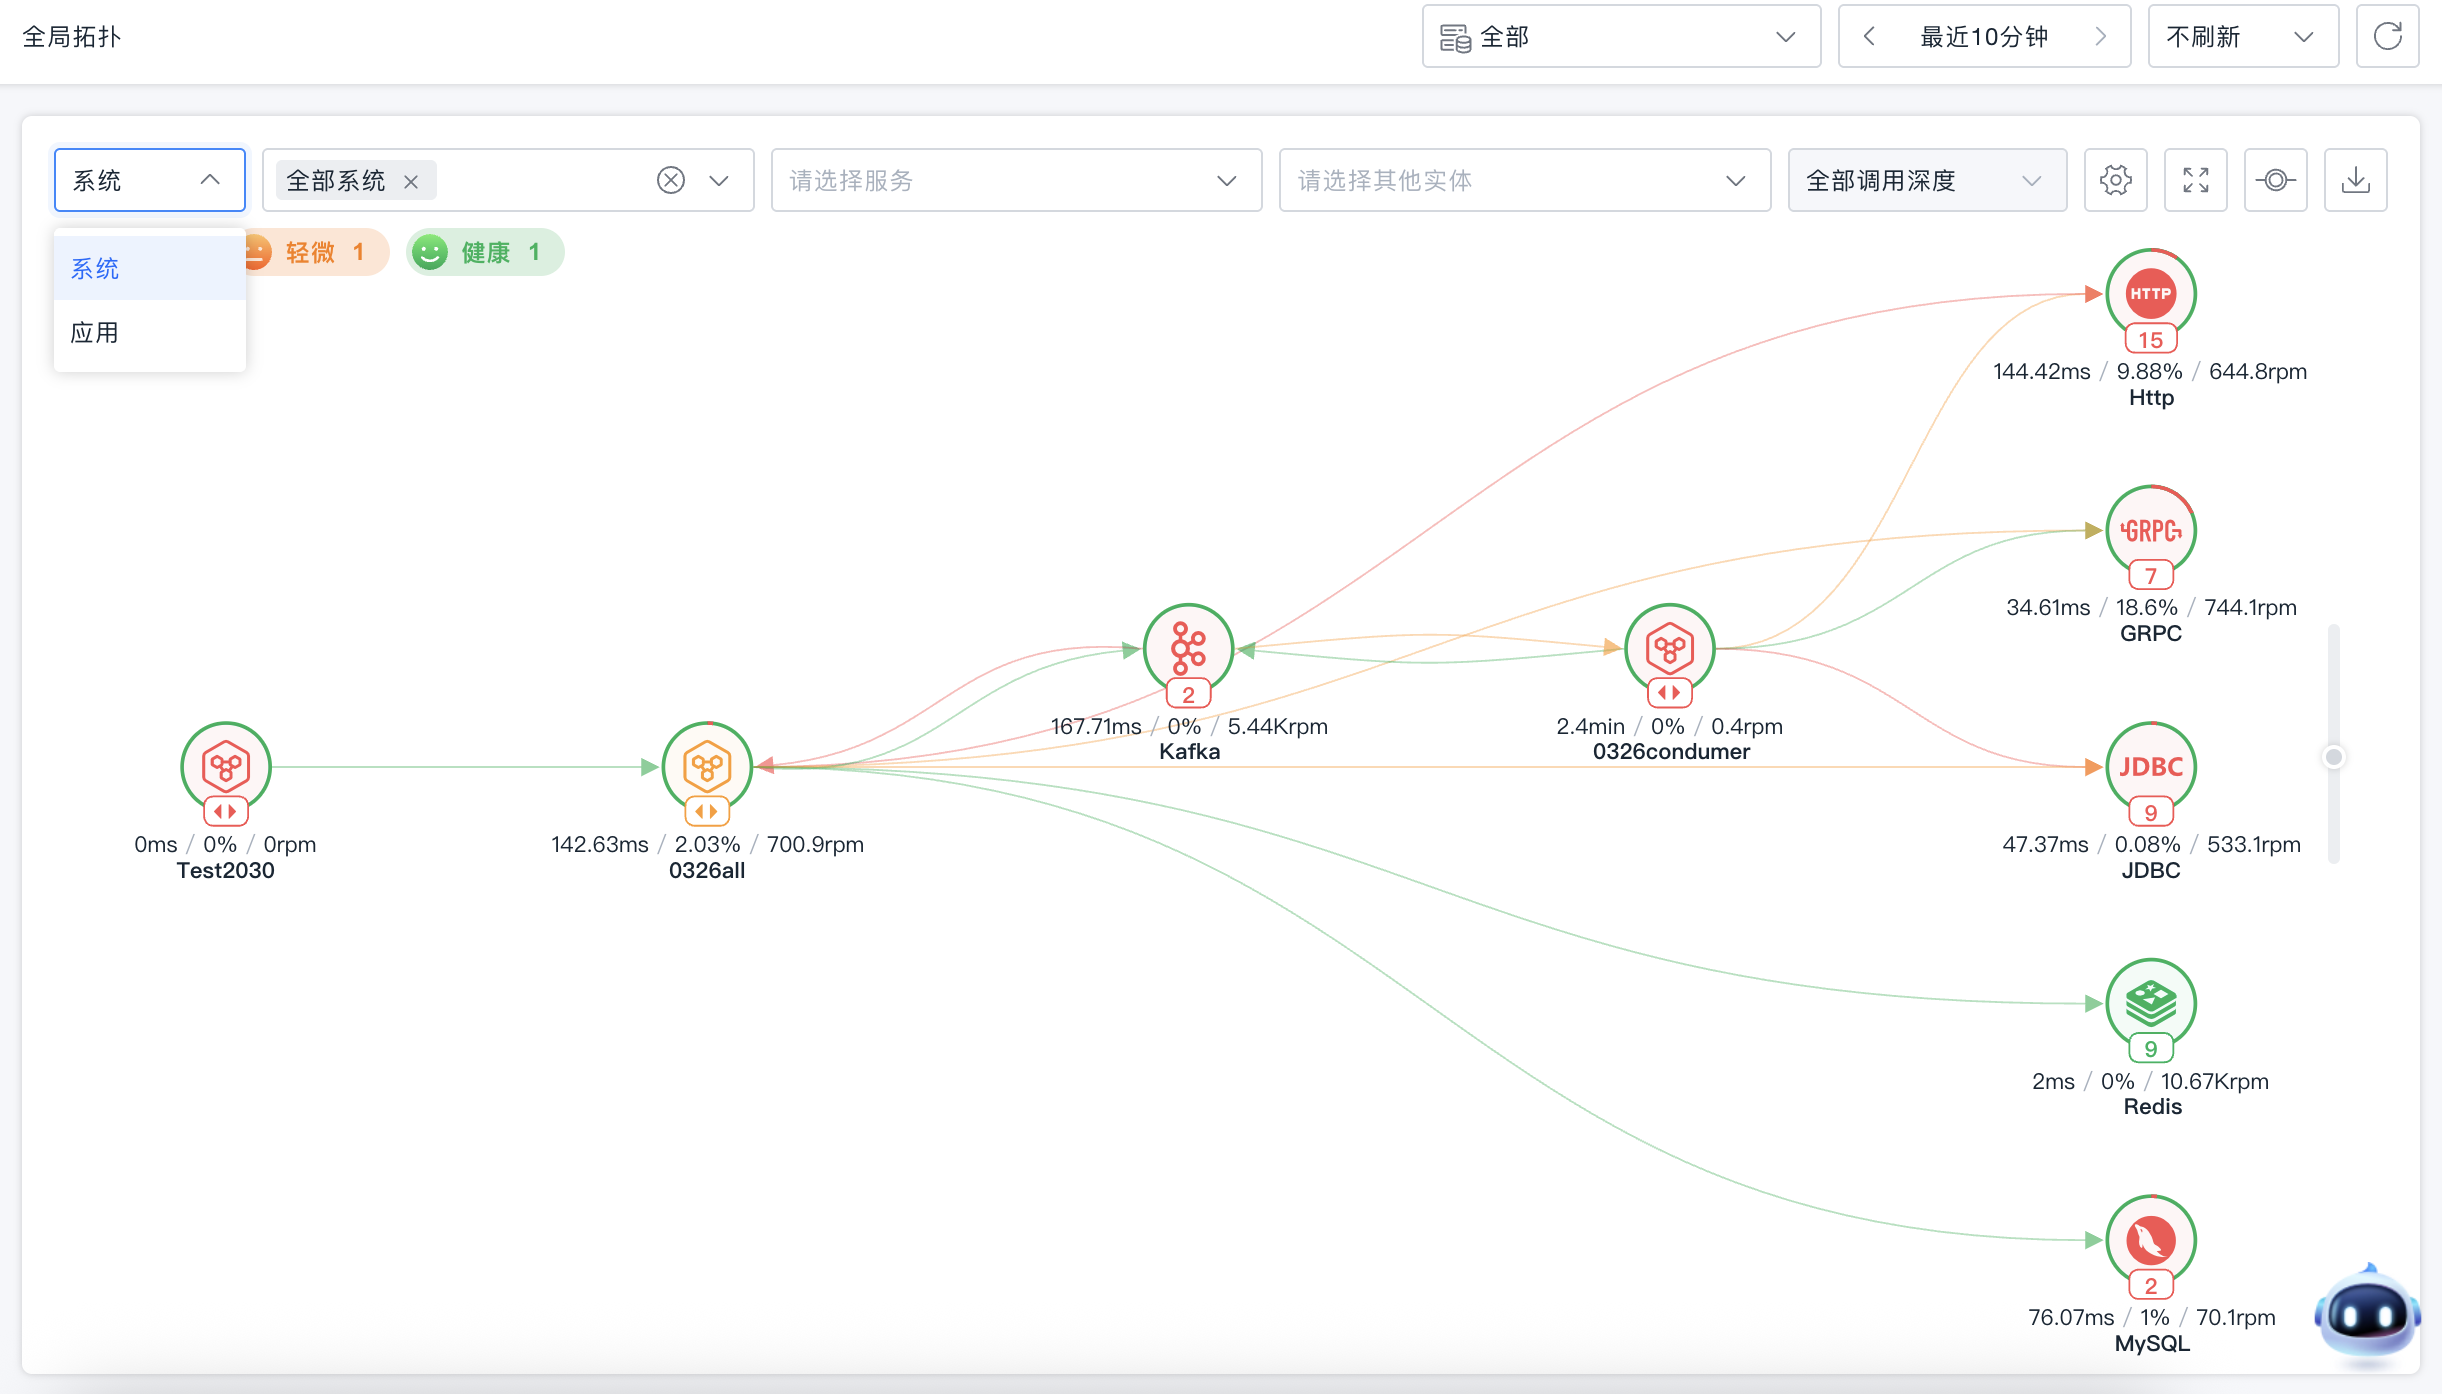Click the vertical zoom slider handle
The width and height of the screenshot is (2442, 1394).
click(x=2333, y=757)
